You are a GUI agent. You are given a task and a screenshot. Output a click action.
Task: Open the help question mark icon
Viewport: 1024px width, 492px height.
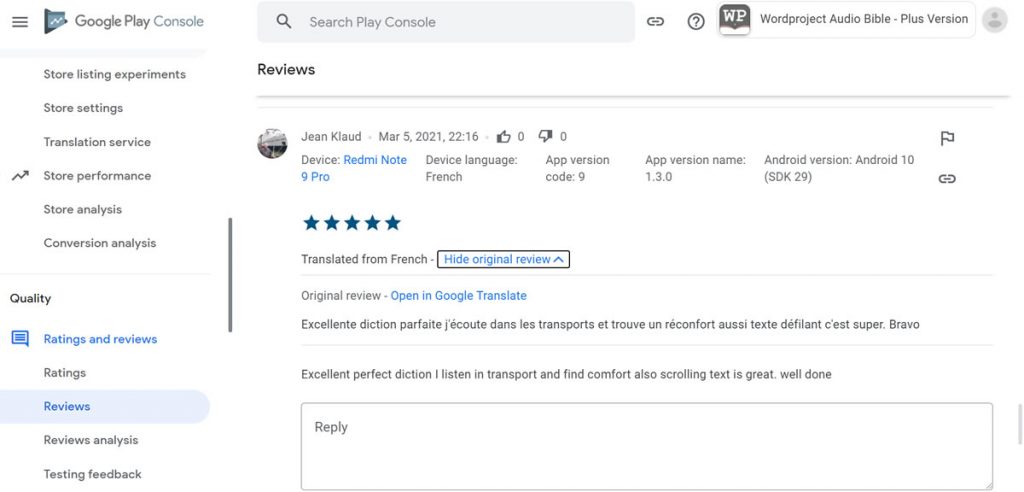(x=696, y=21)
